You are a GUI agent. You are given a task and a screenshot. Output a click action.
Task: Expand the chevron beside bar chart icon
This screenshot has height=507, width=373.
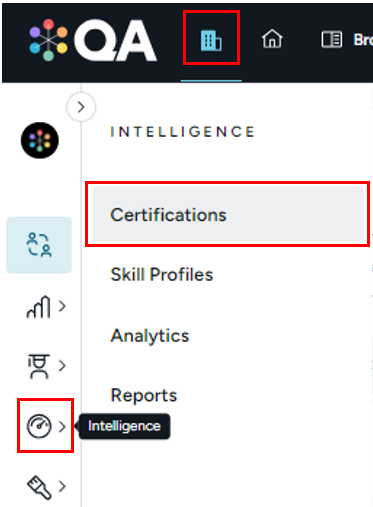point(62,306)
